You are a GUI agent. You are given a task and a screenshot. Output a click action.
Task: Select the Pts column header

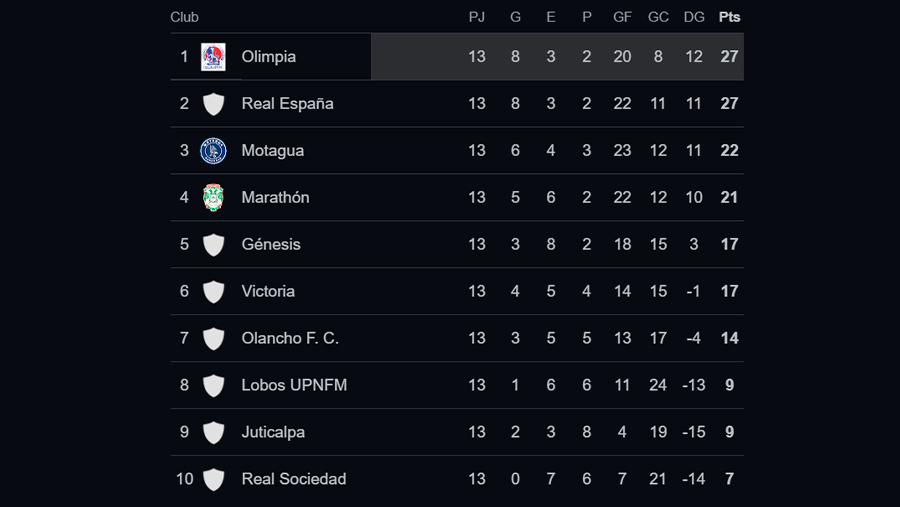pyautogui.click(x=730, y=17)
